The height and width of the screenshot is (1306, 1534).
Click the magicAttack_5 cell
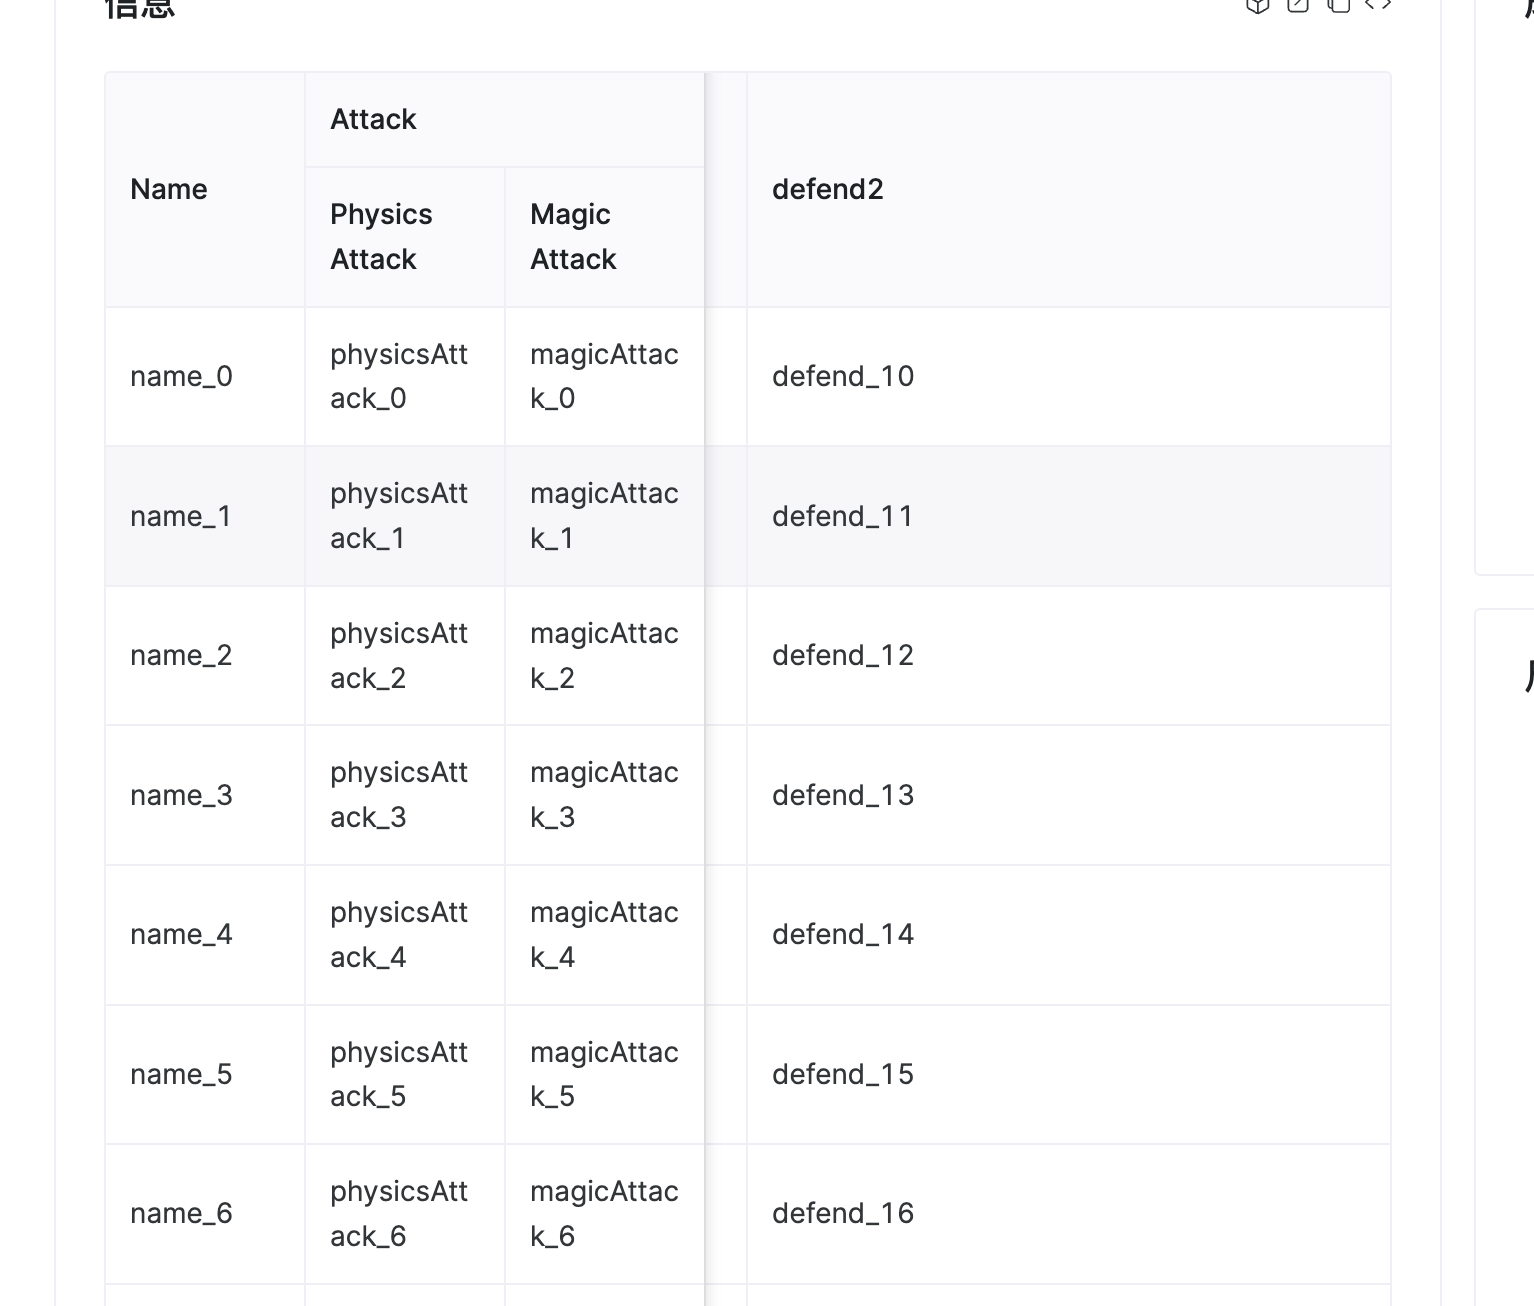(x=603, y=1073)
